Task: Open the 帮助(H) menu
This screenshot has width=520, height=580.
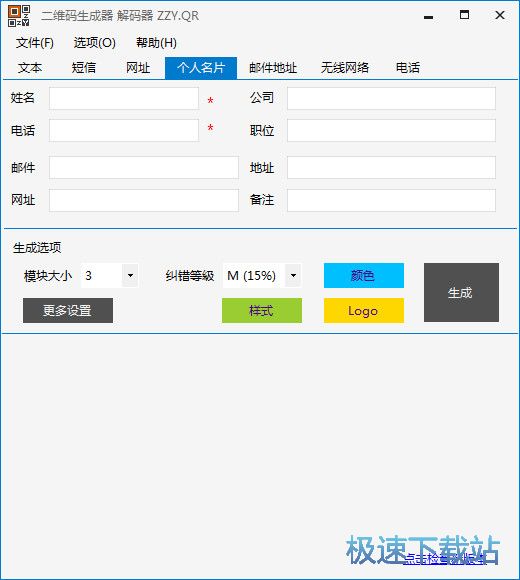Action: coord(156,43)
